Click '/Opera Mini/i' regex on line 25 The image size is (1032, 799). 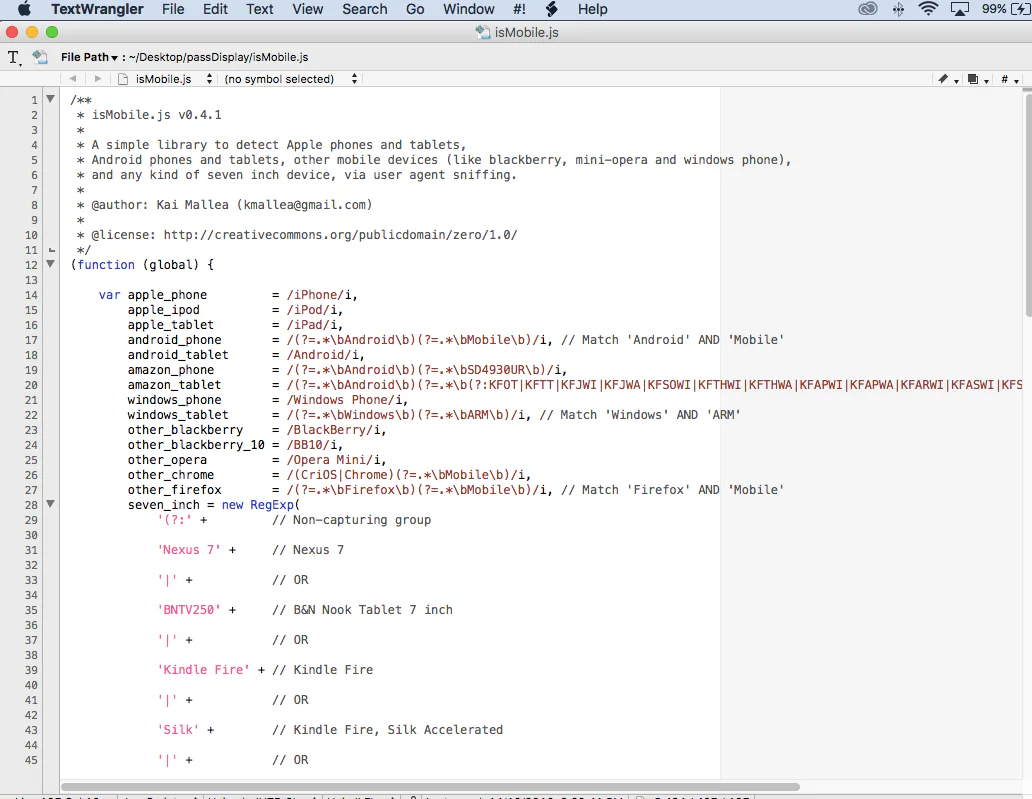(334, 460)
